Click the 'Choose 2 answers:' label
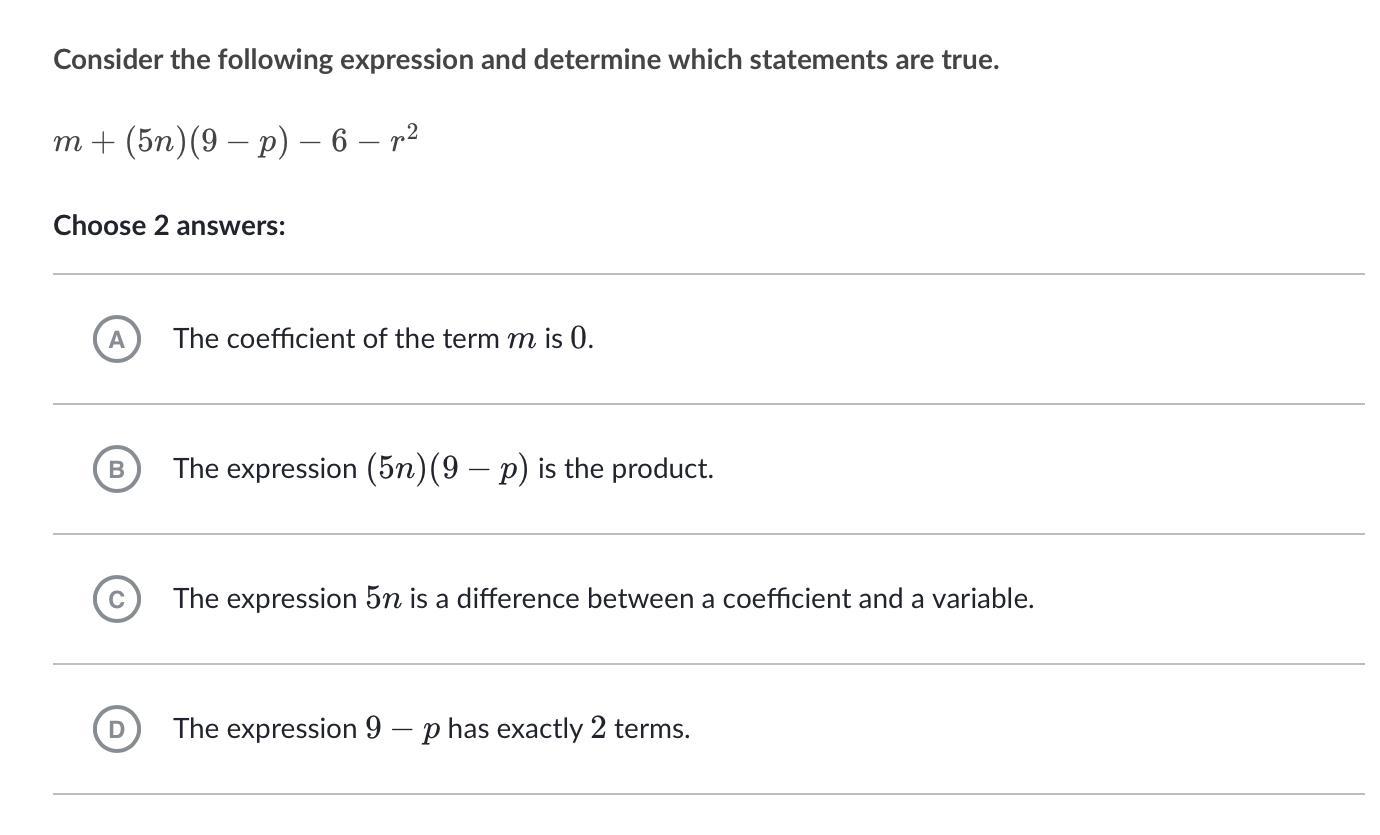 pyautogui.click(x=169, y=226)
